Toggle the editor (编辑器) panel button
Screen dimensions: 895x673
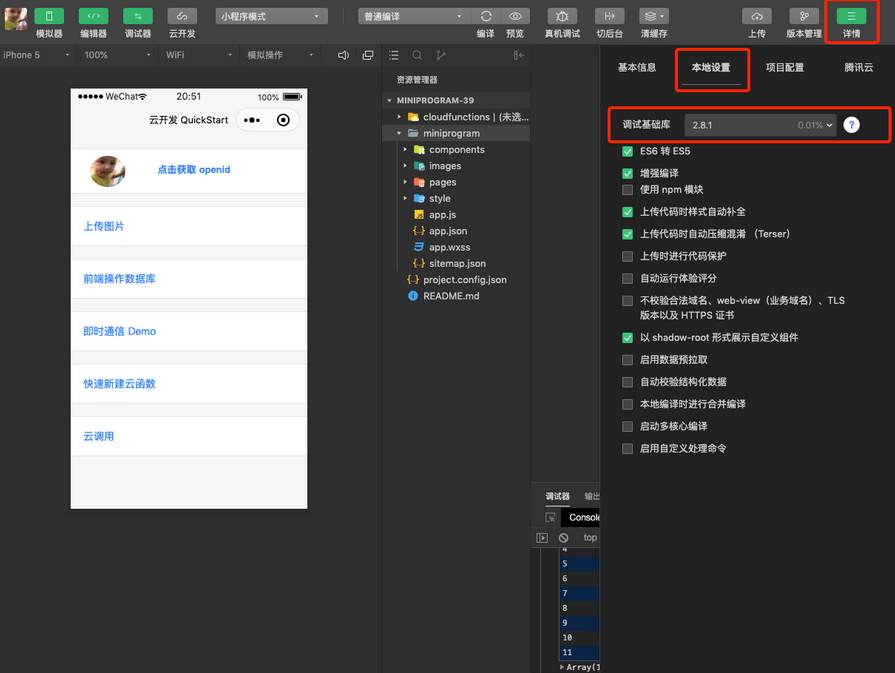(94, 17)
